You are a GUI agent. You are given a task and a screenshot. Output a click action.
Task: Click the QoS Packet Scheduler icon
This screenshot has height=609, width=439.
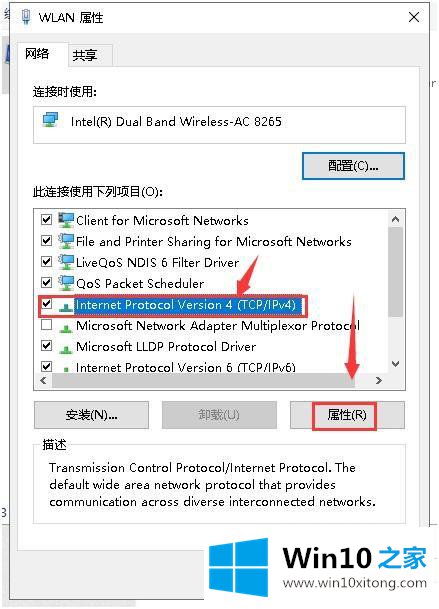[x=66, y=283]
